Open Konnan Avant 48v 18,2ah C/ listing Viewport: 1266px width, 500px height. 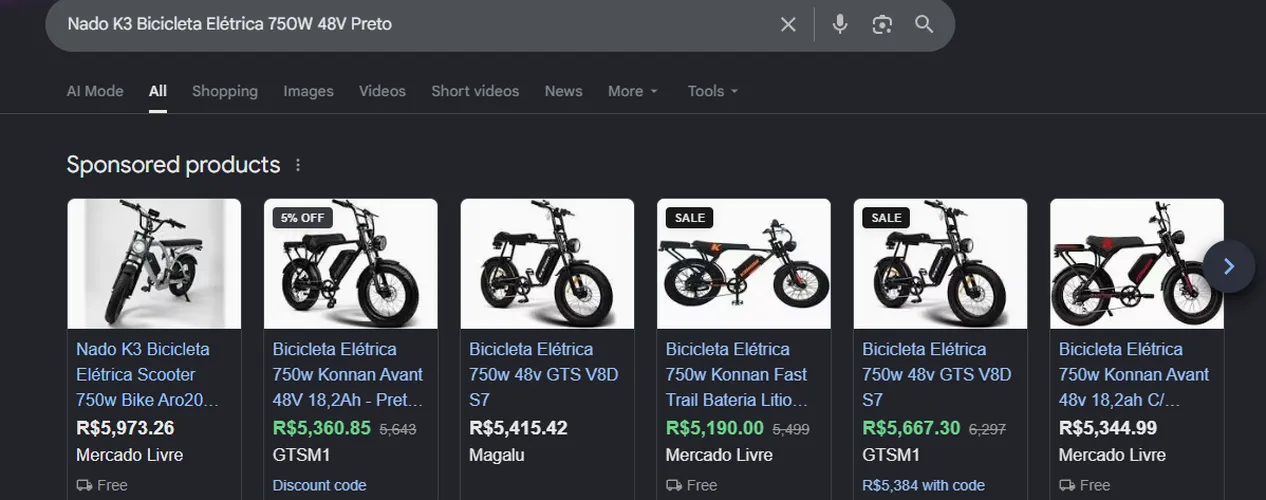(1134, 374)
